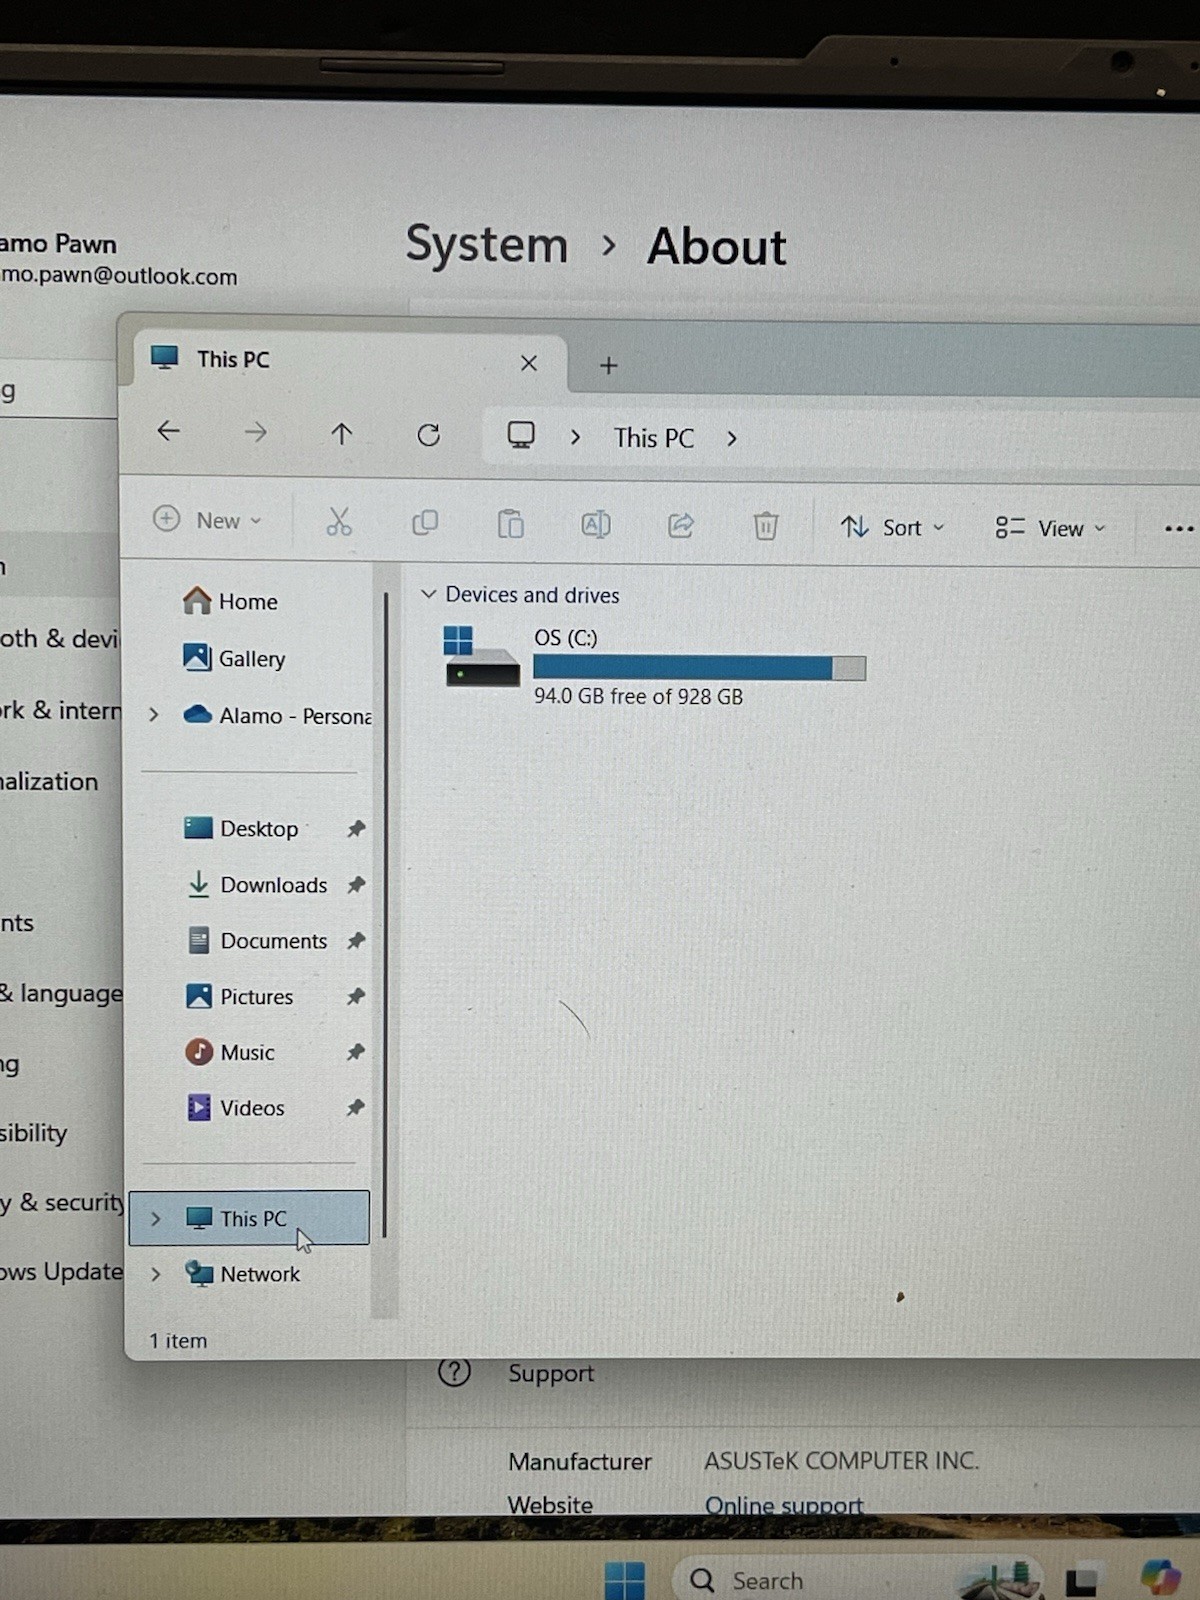Viewport: 1200px width, 1600px height.
Task: Click the 94.0 GB free of 928 GB text
Action: pos(638,696)
